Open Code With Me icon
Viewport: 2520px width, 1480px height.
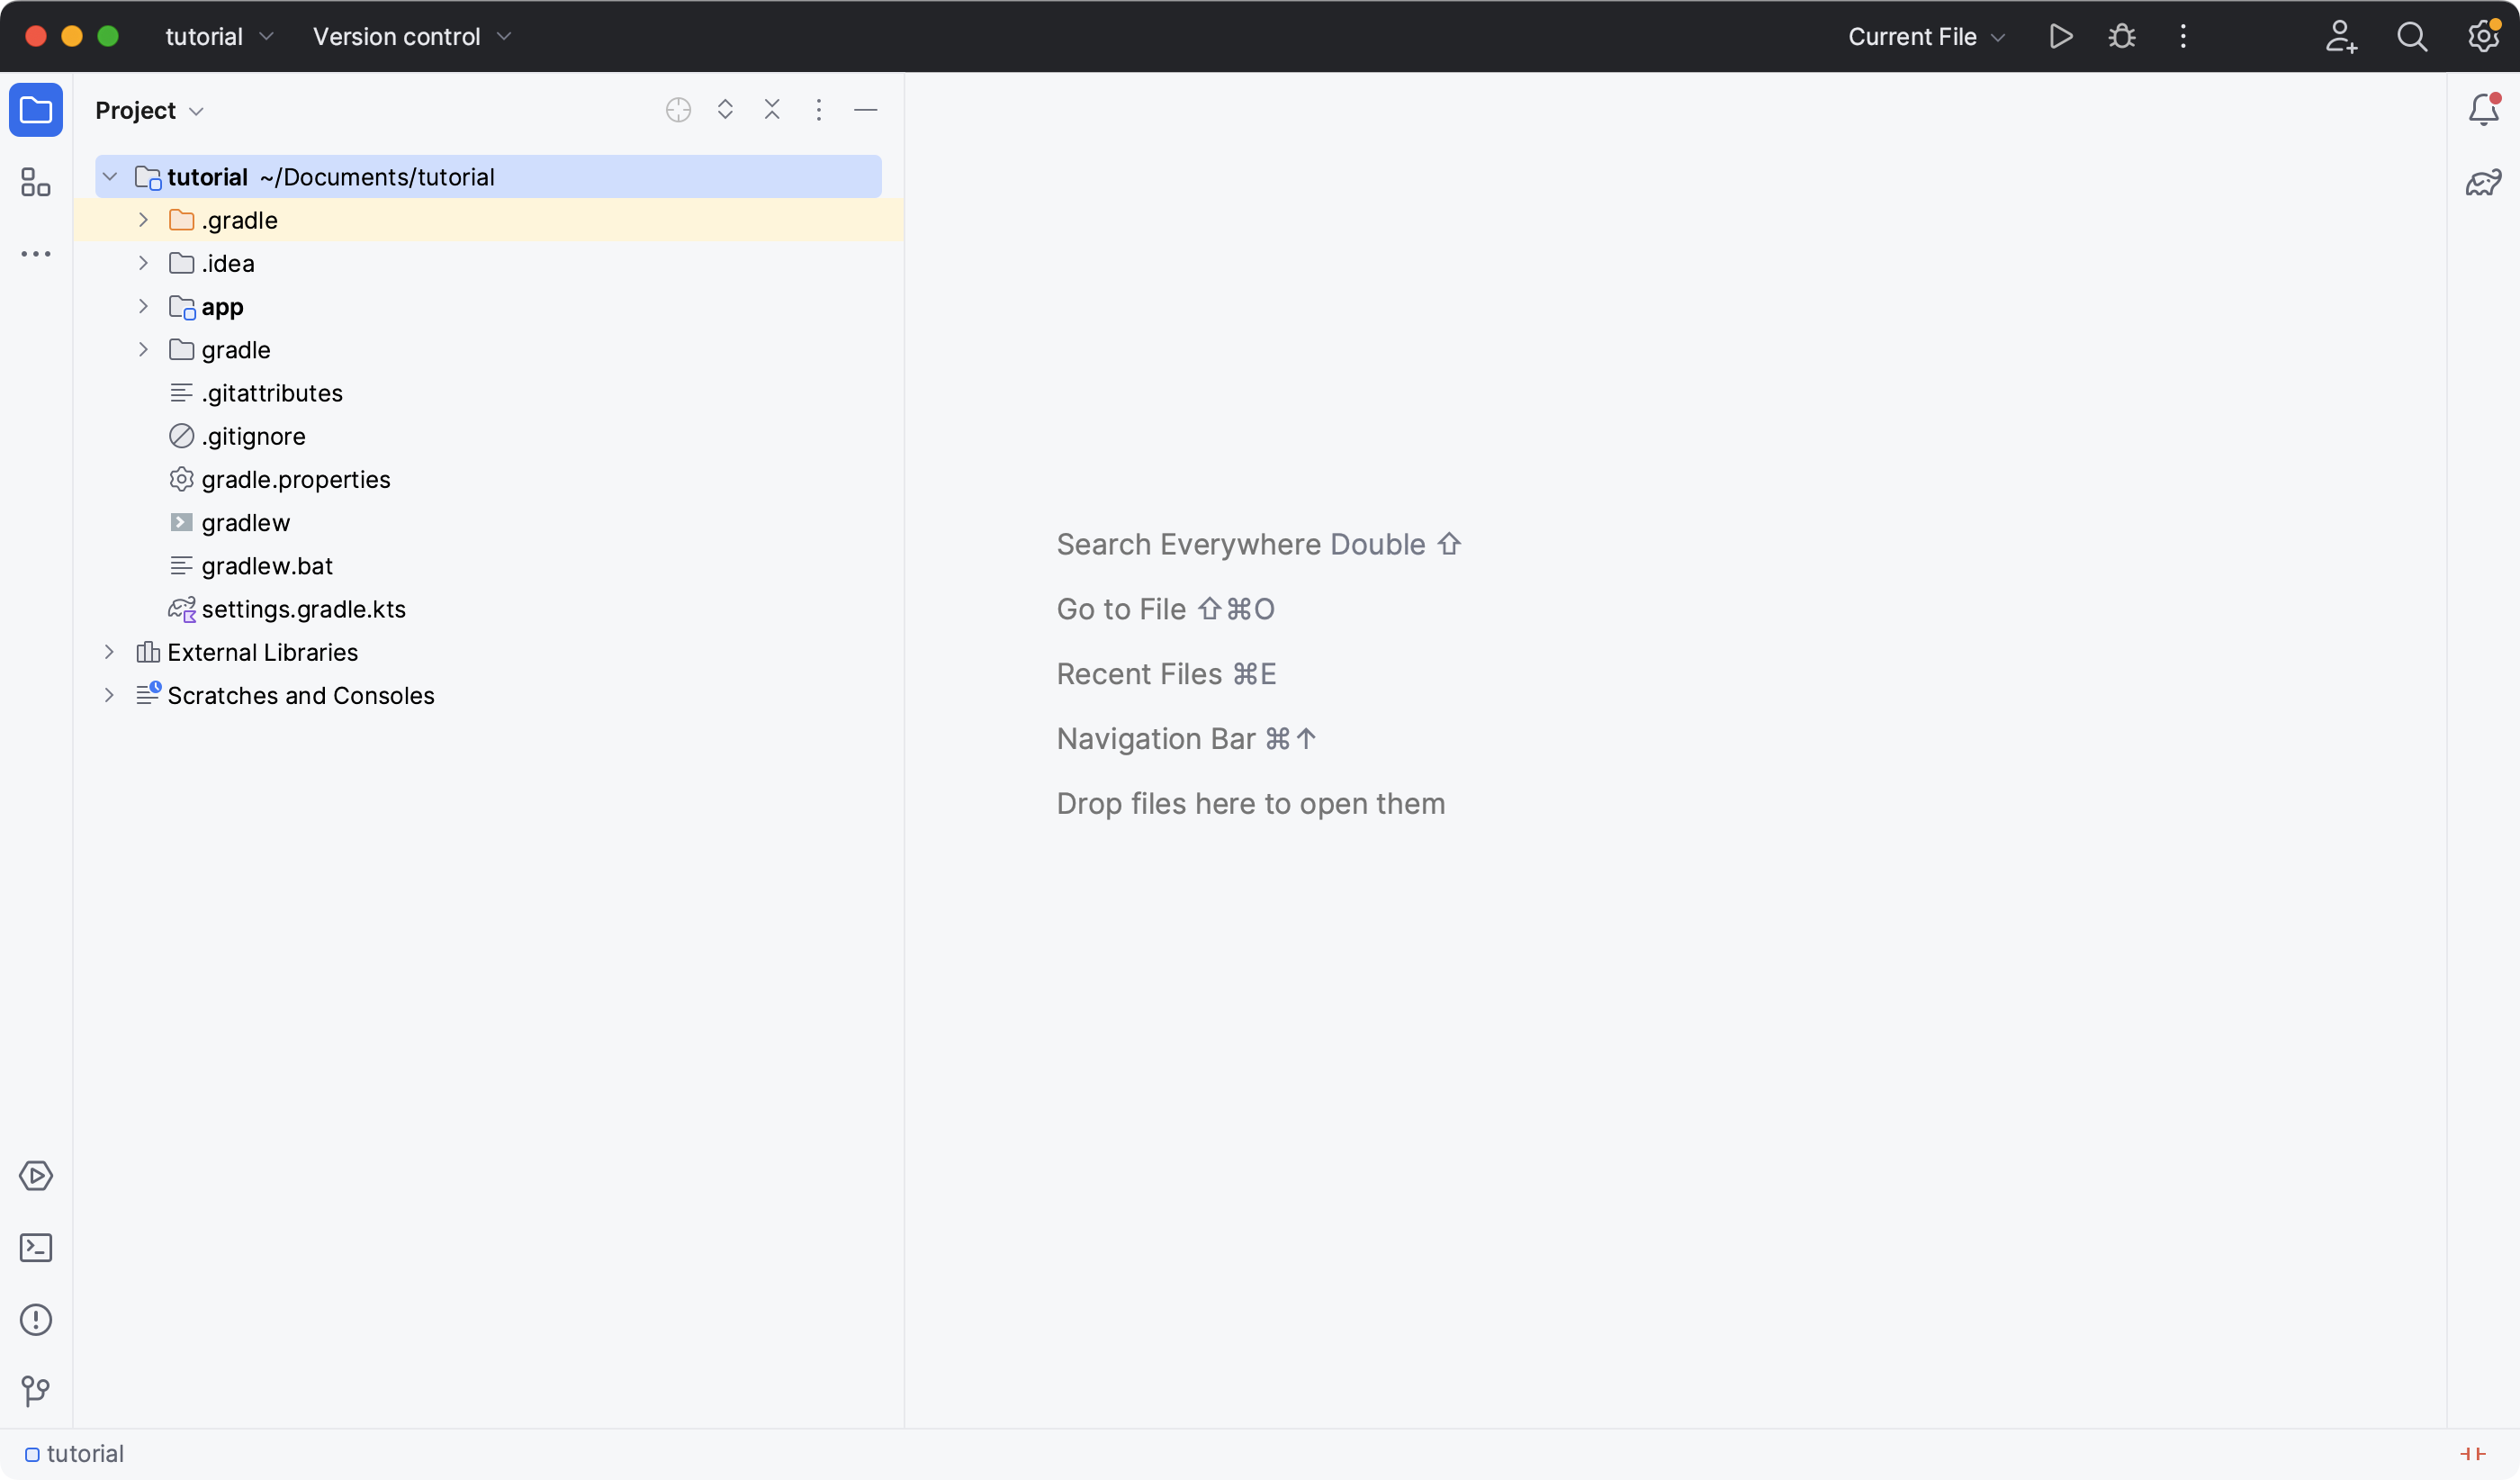click(2341, 37)
